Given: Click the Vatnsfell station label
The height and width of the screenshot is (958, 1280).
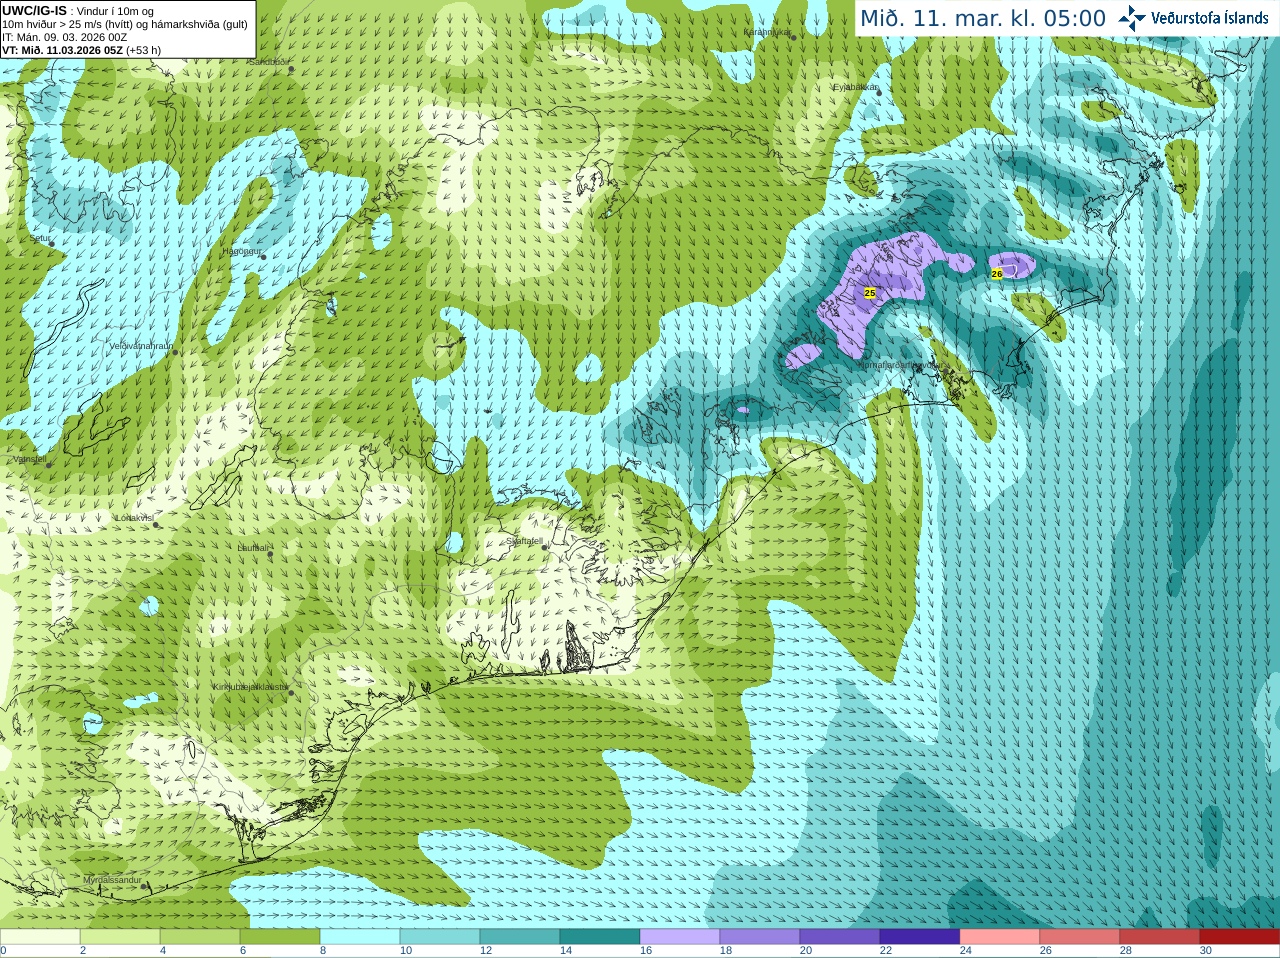Looking at the screenshot, I should [x=29, y=459].
